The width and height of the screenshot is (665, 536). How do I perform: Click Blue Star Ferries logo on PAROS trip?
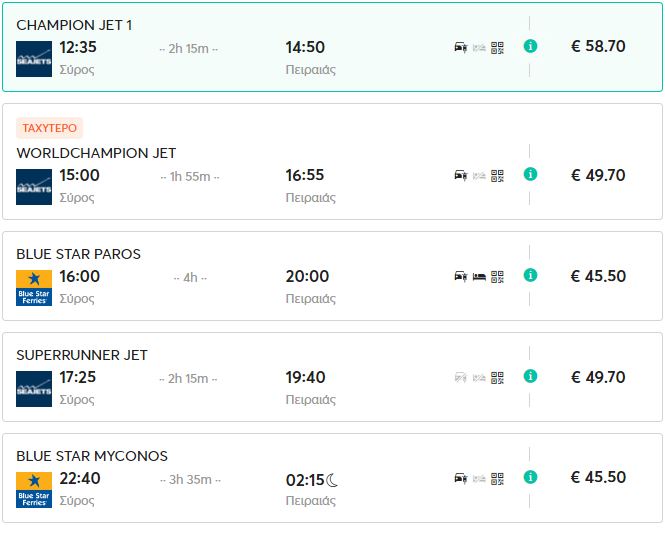[34, 288]
